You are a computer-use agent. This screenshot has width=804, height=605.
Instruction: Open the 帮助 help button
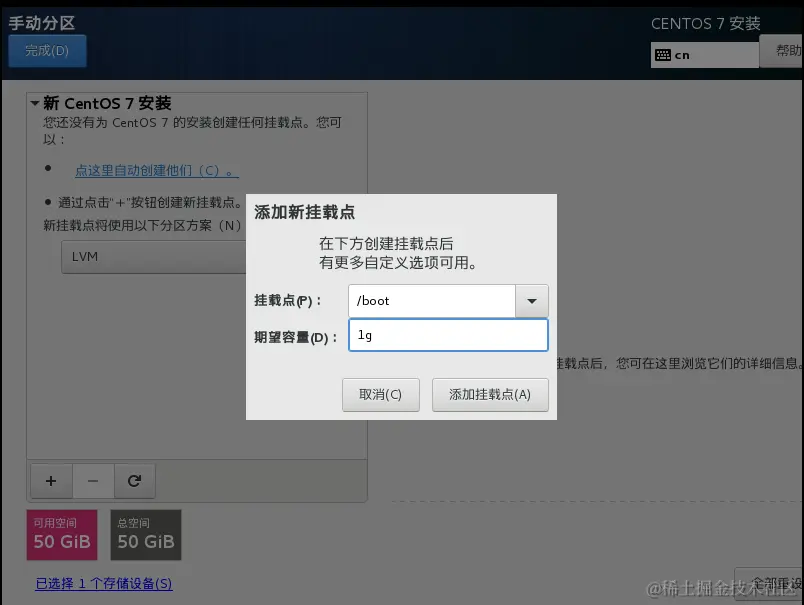coord(782,51)
